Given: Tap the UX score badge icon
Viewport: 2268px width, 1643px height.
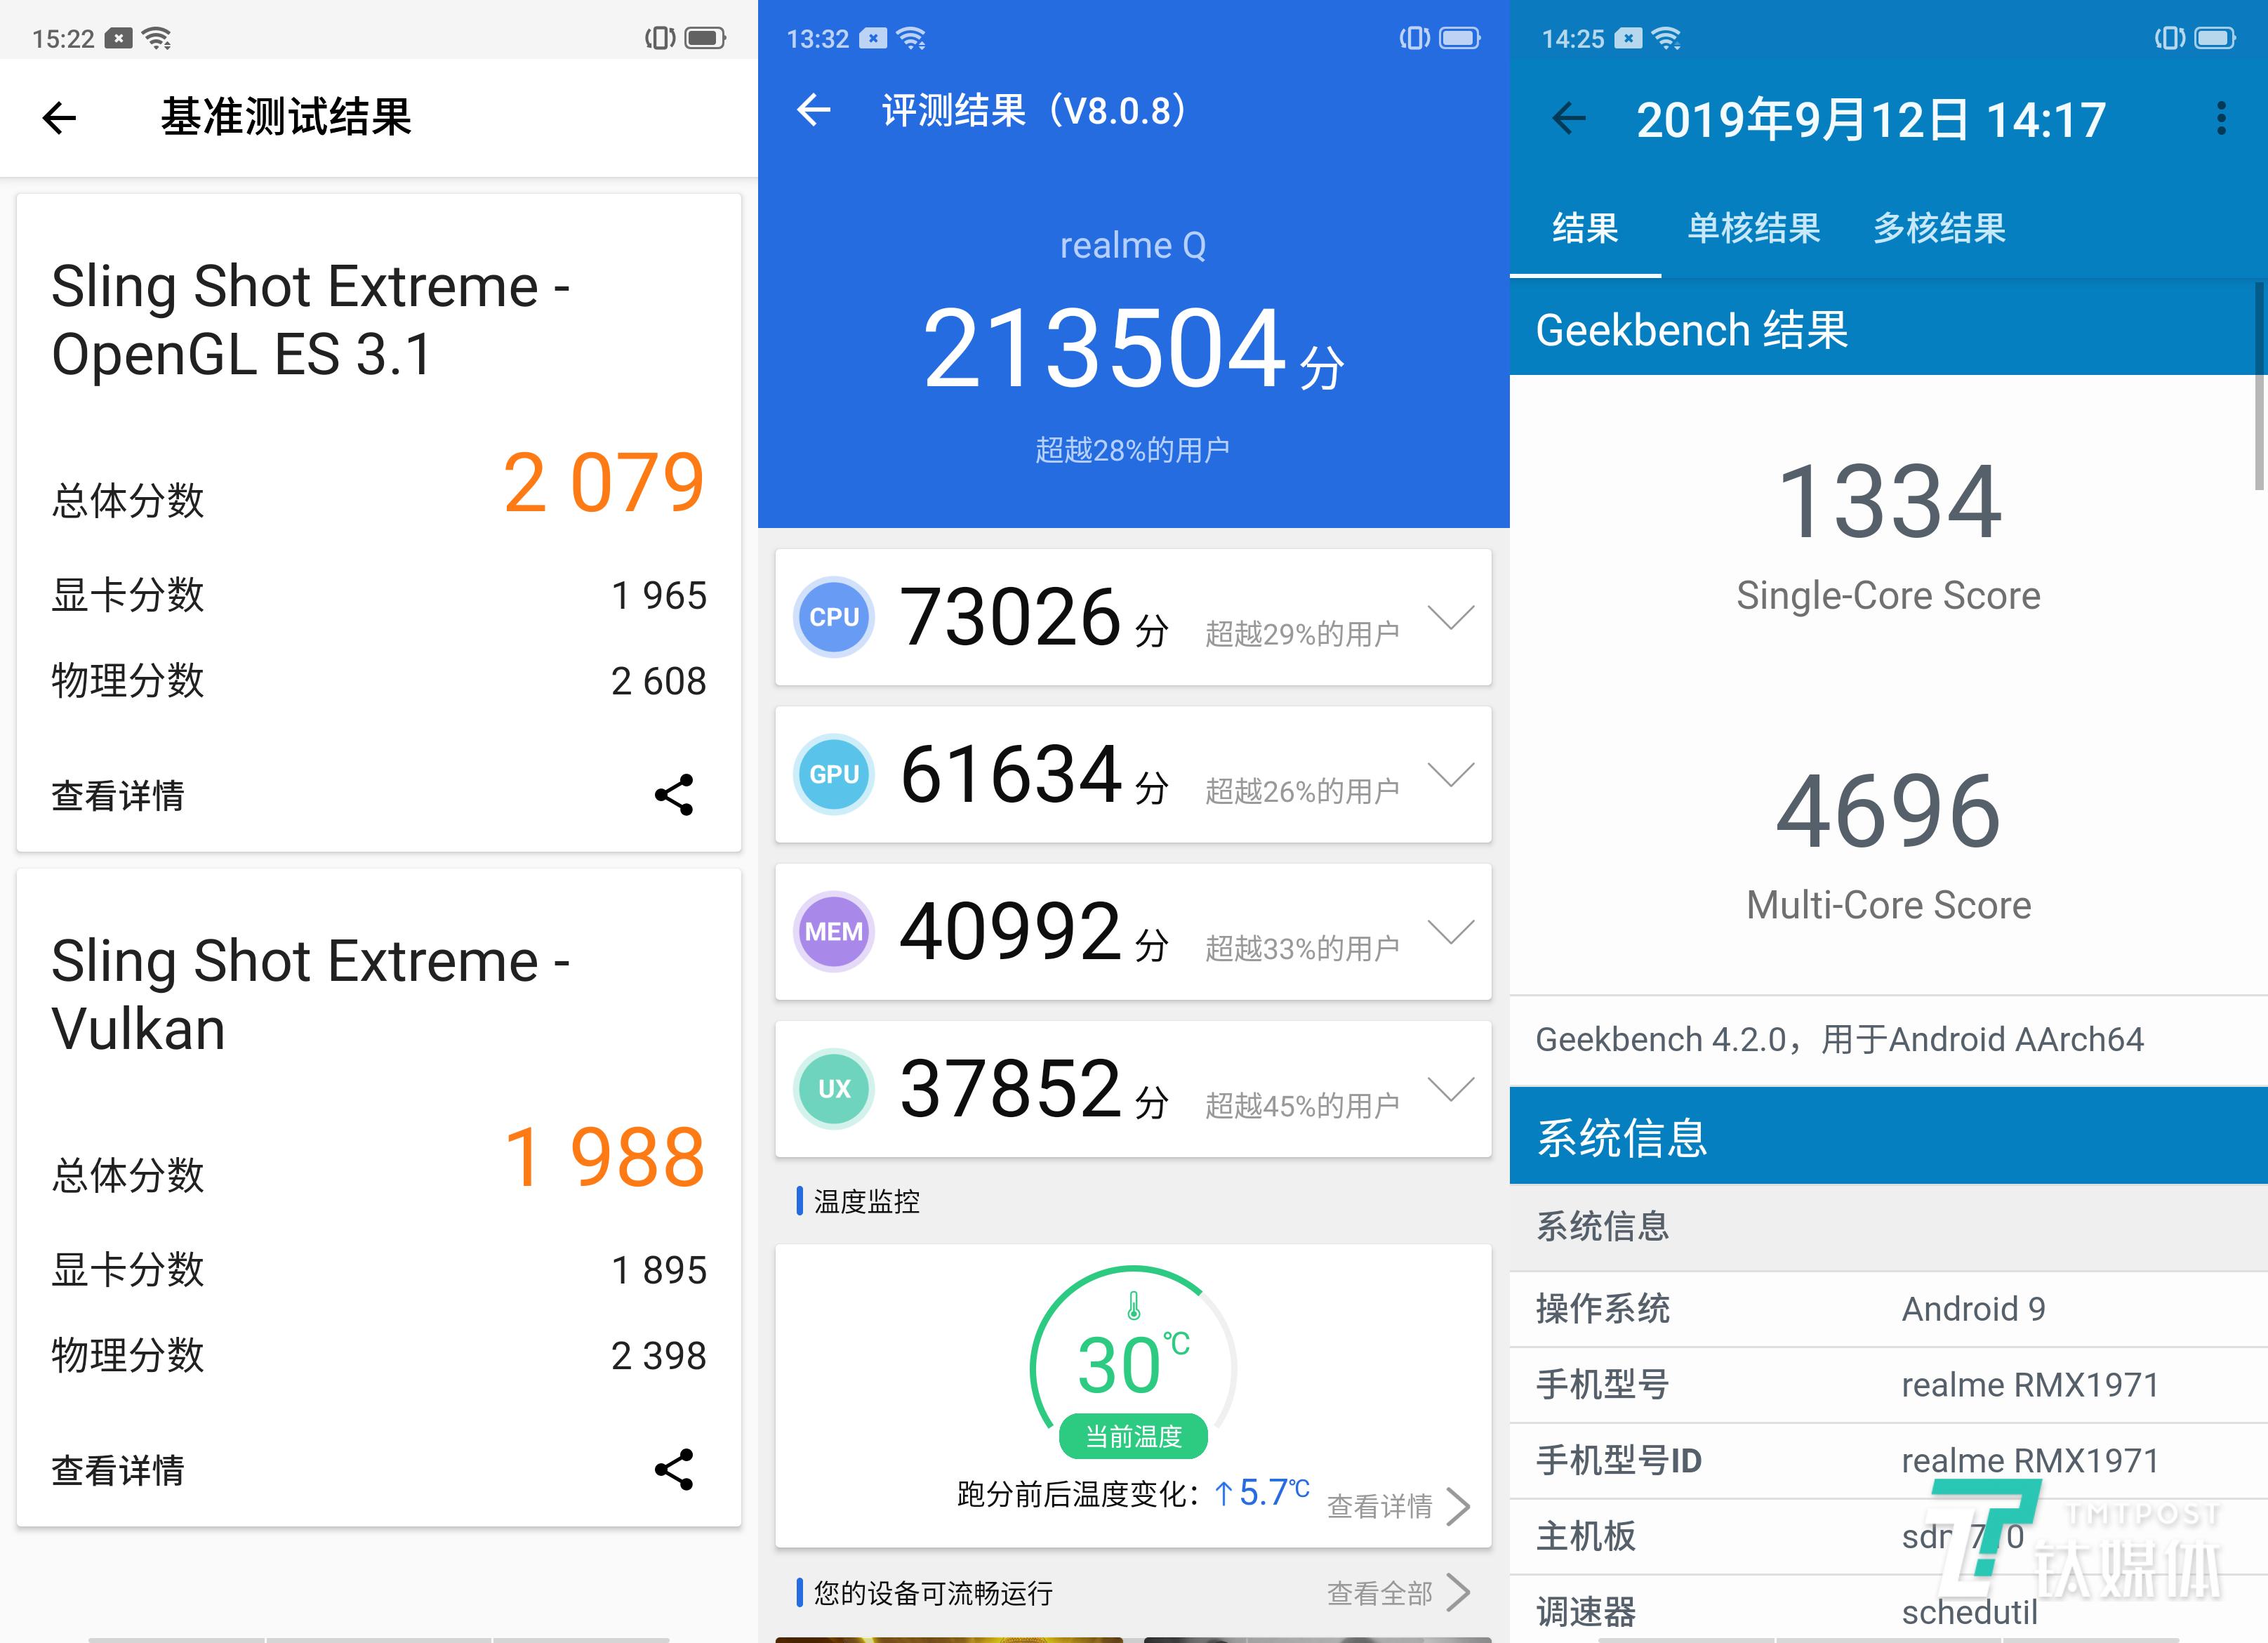Looking at the screenshot, I should [834, 1089].
